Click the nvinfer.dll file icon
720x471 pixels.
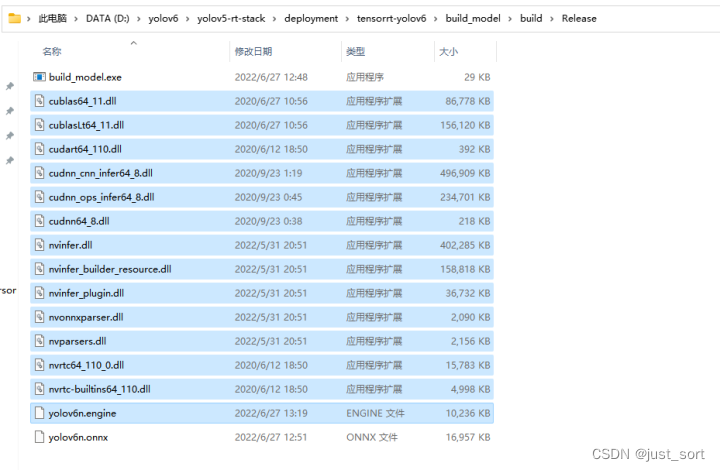tap(39, 245)
